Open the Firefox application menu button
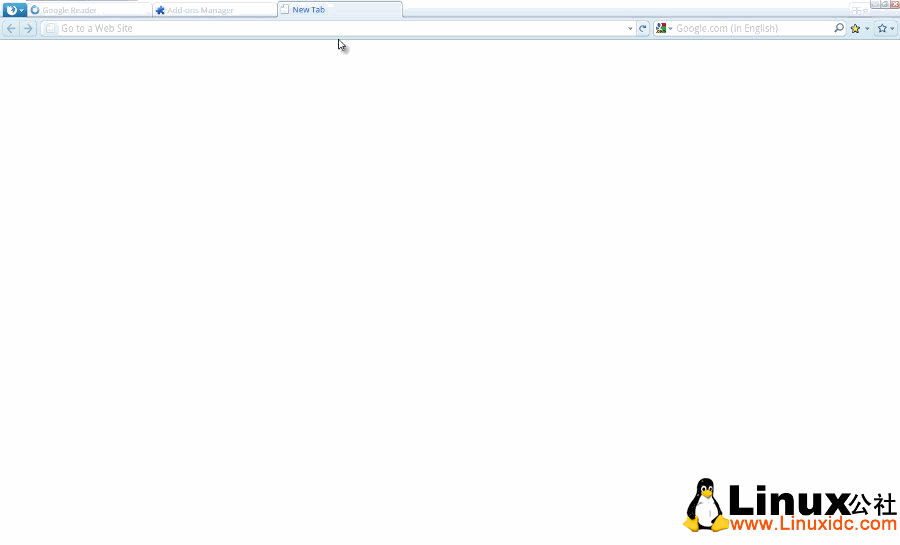This screenshot has width=900, height=545. pos(14,10)
